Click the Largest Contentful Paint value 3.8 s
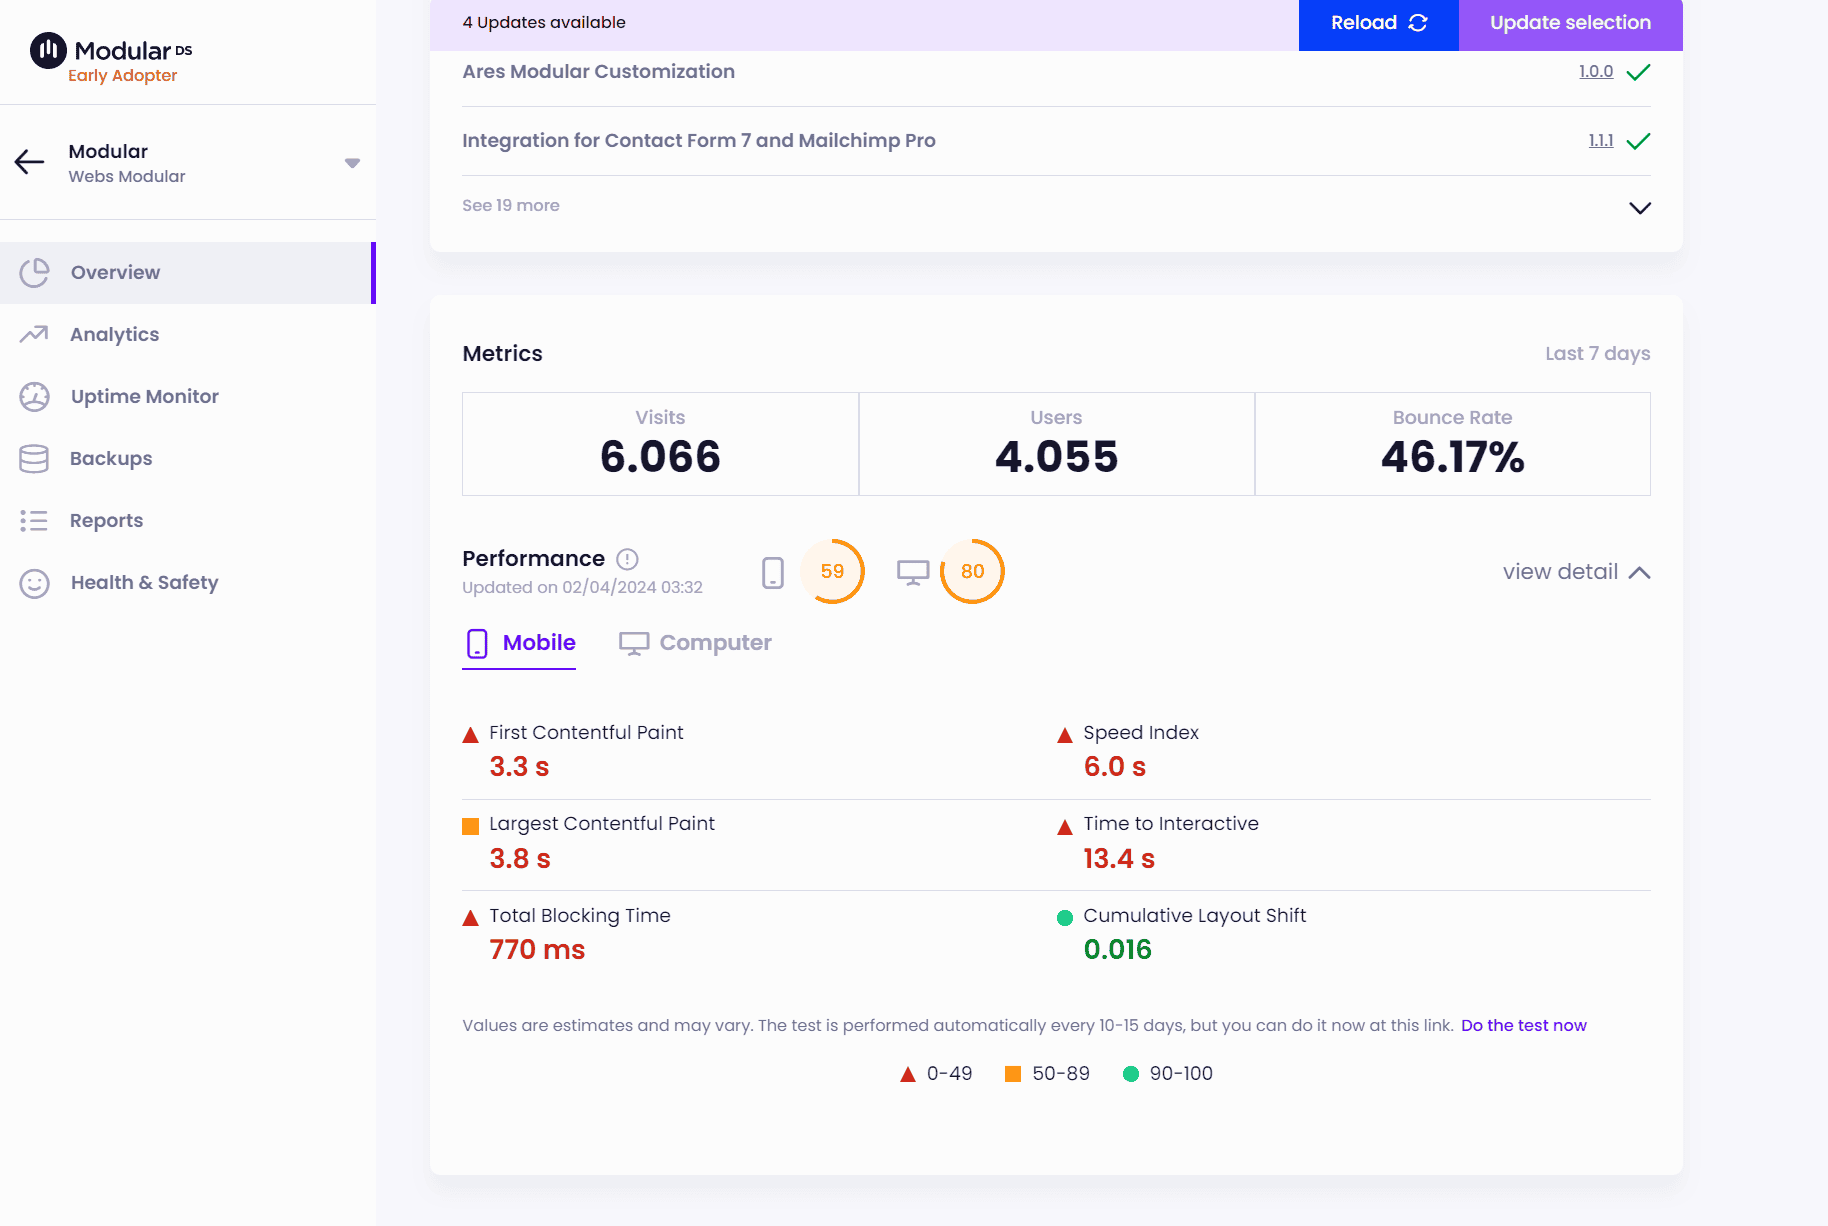 [x=520, y=859]
